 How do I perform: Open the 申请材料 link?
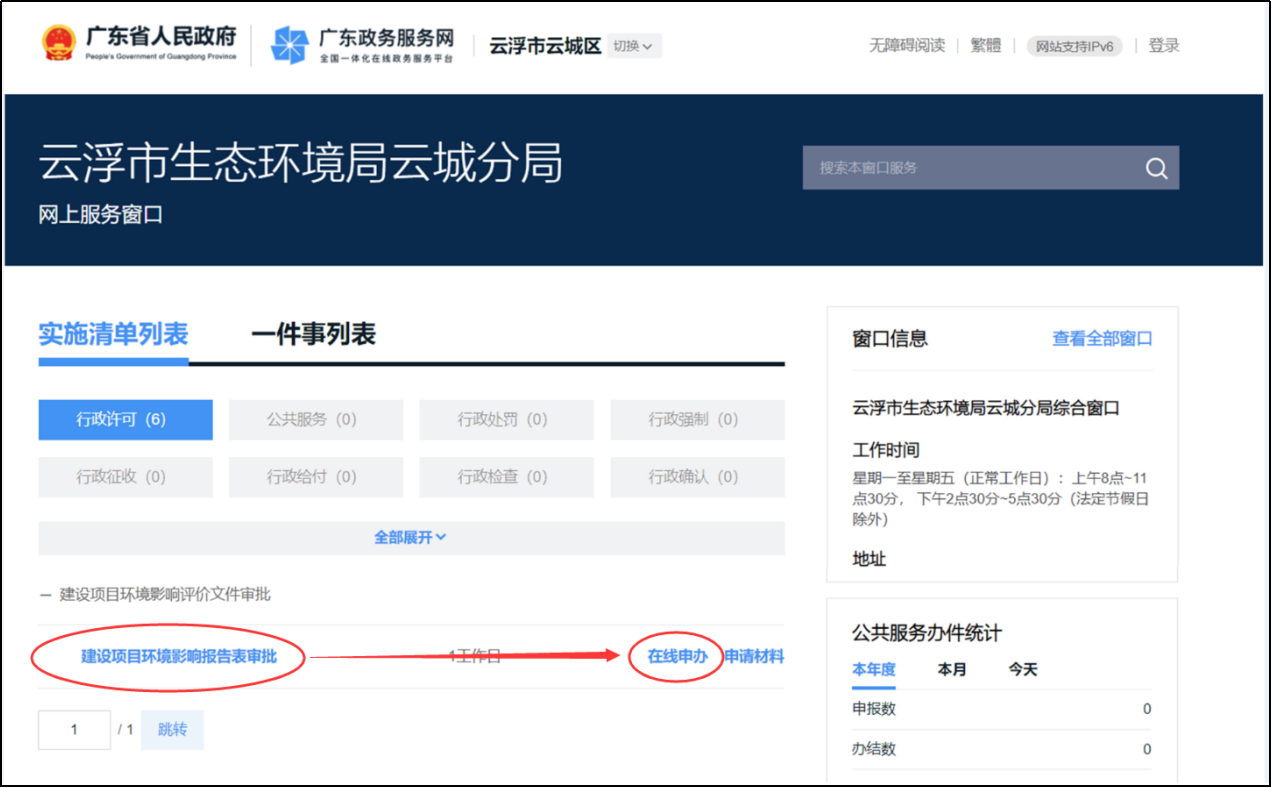[x=754, y=657]
